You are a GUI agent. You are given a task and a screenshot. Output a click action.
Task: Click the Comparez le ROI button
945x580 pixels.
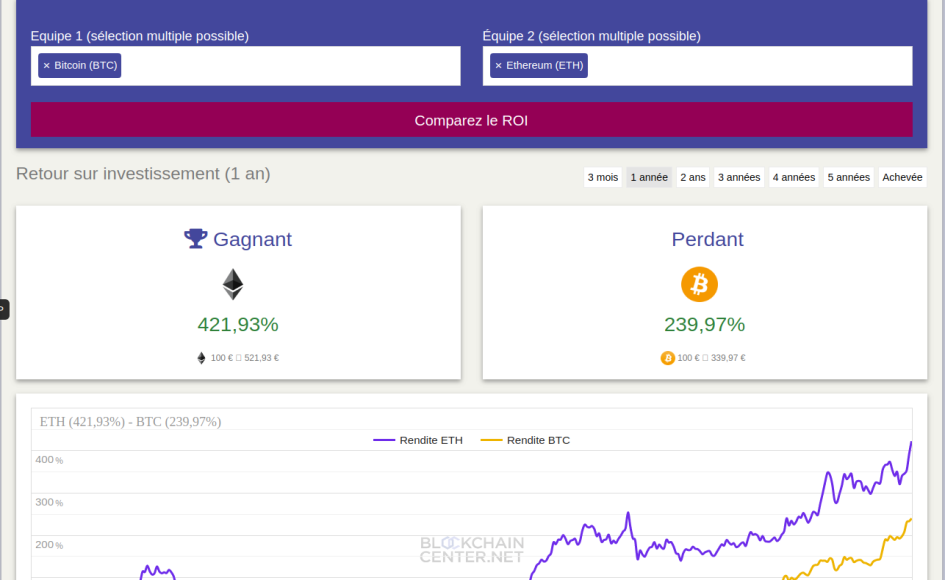coord(471,120)
